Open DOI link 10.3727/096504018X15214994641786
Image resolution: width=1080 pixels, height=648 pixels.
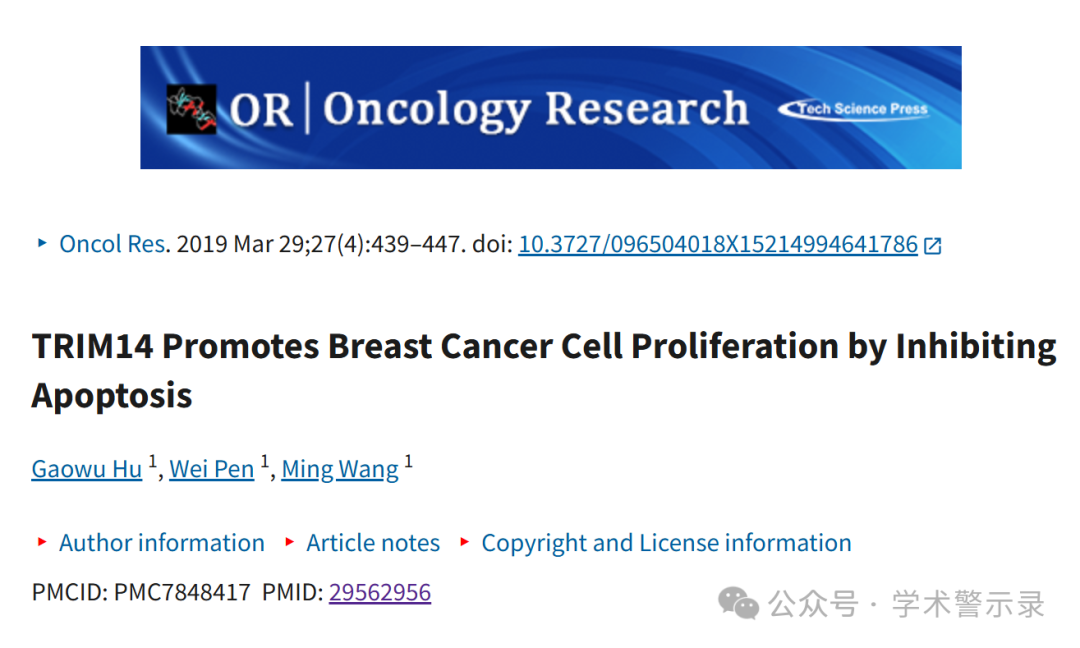[x=718, y=244]
